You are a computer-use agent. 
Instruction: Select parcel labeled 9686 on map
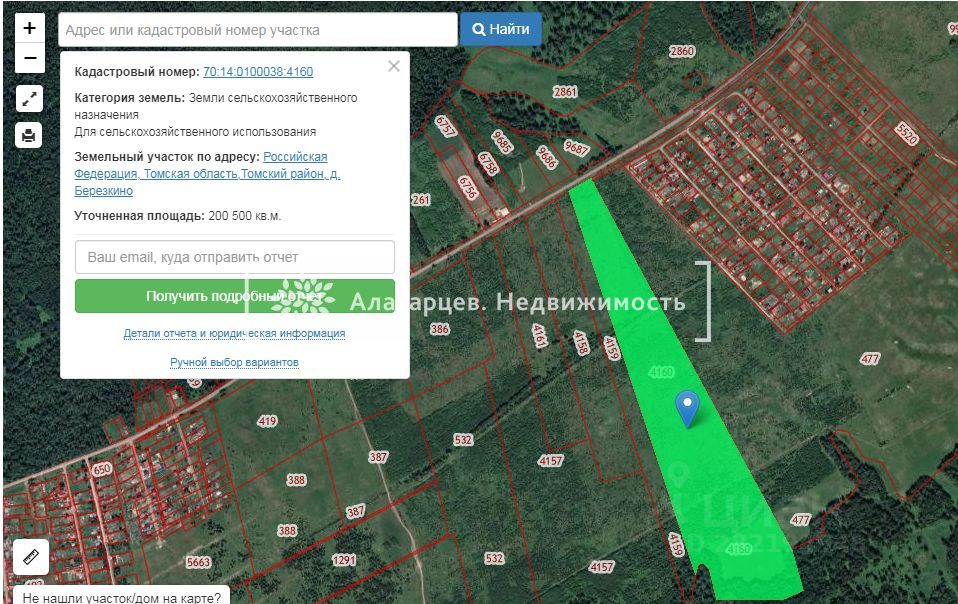(547, 157)
